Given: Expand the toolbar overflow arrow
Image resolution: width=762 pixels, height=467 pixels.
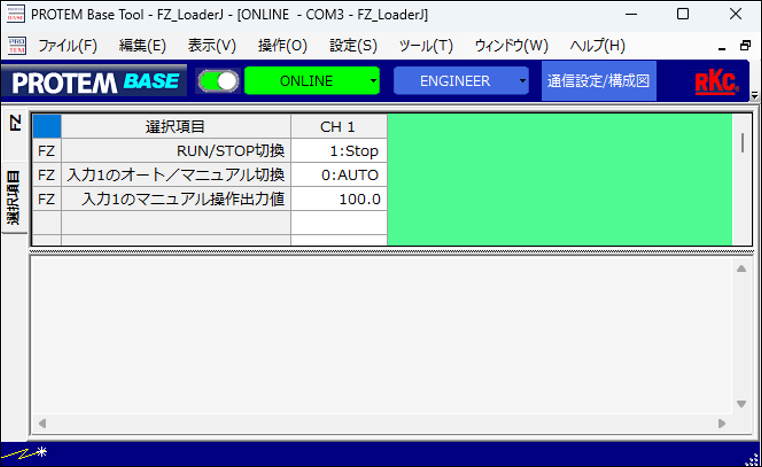Looking at the screenshot, I should (x=755, y=96).
